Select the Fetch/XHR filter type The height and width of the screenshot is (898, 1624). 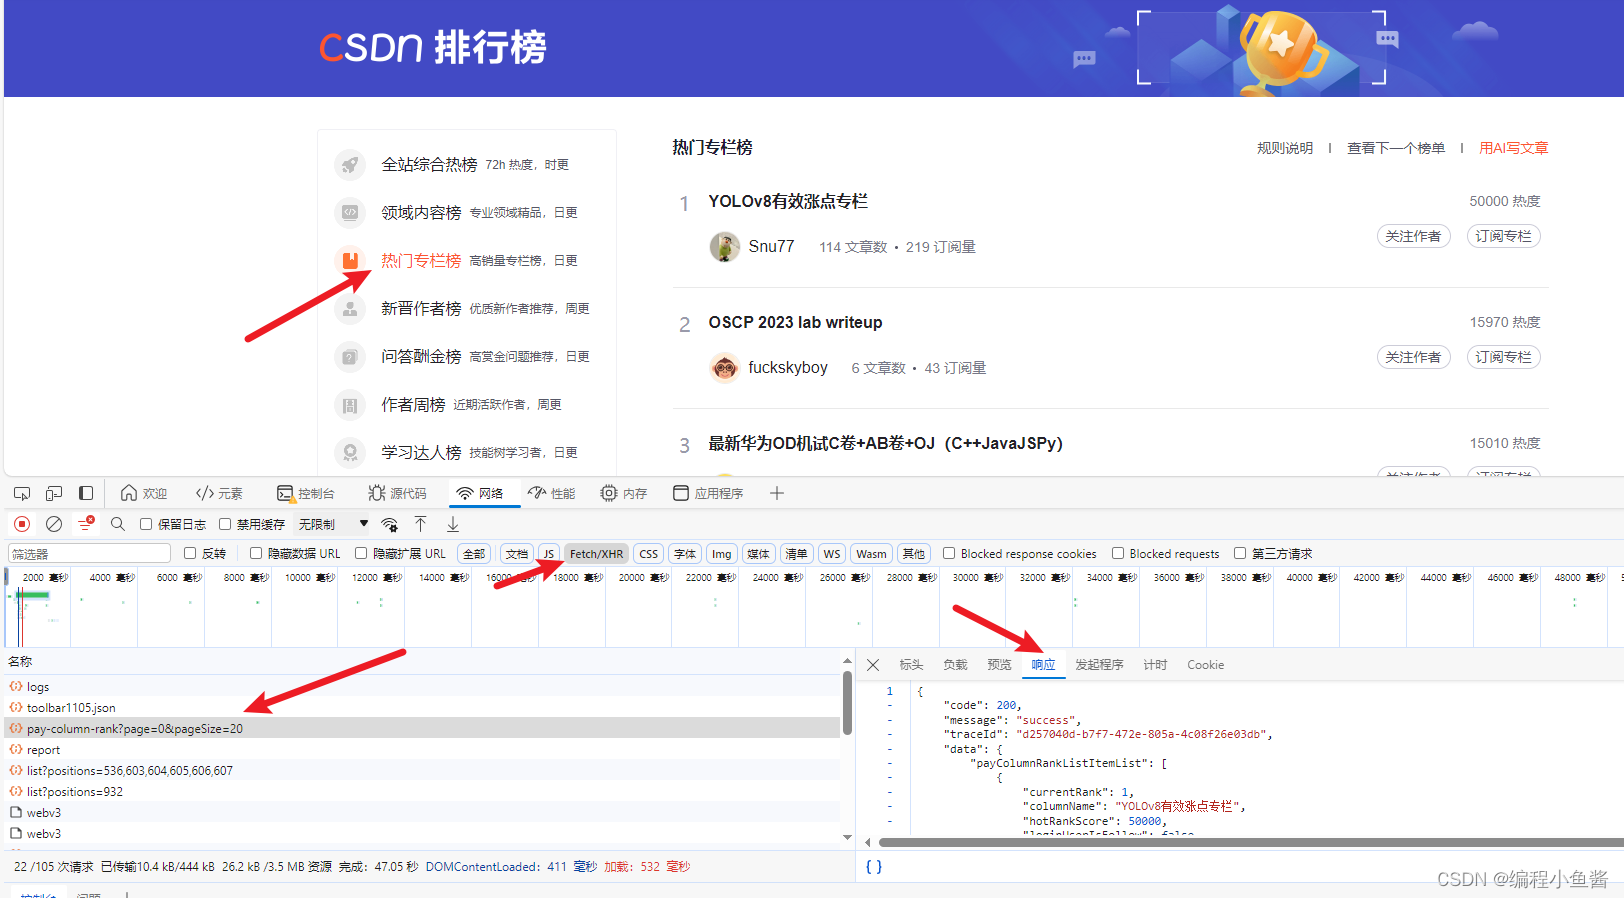pos(596,553)
